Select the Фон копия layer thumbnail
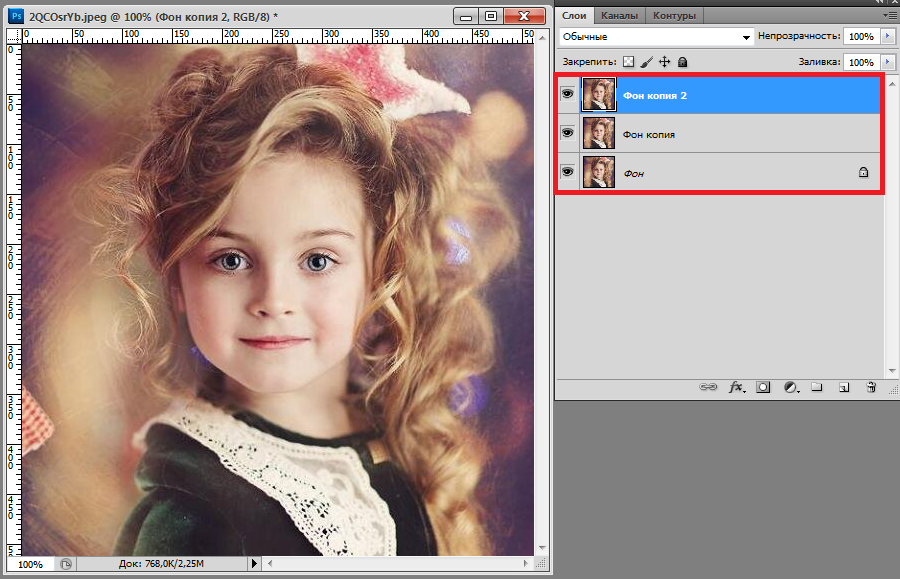This screenshot has height=579, width=900. point(599,133)
